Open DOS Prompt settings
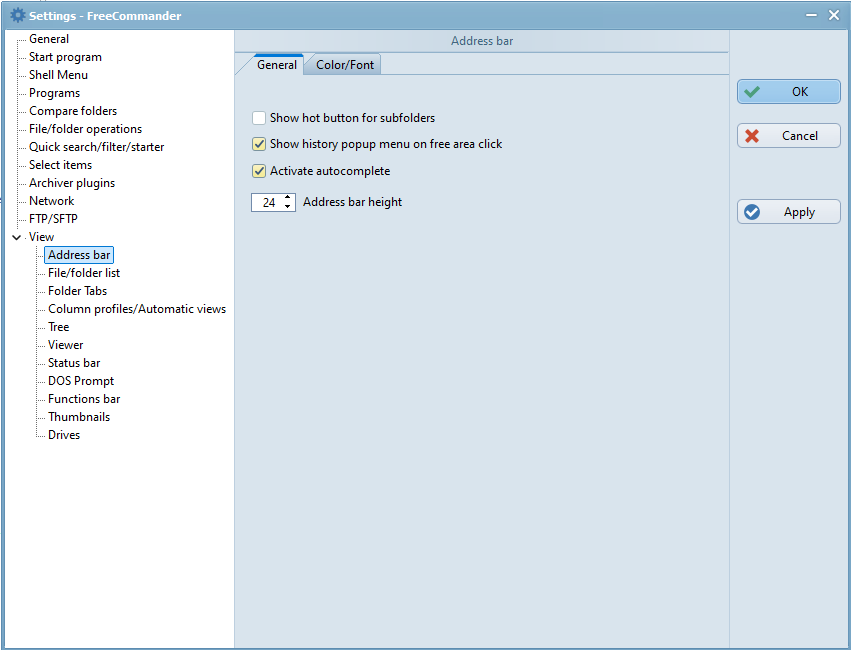This screenshot has width=851, height=650. (81, 381)
